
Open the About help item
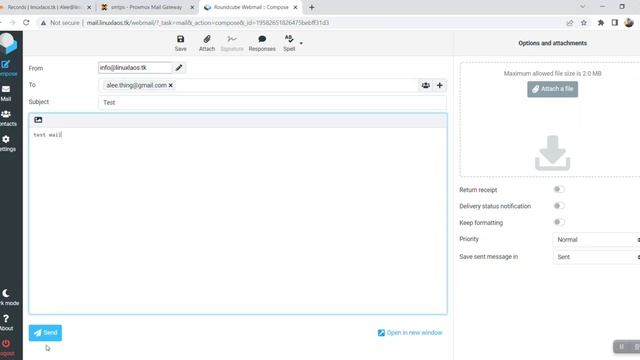(x=6, y=322)
